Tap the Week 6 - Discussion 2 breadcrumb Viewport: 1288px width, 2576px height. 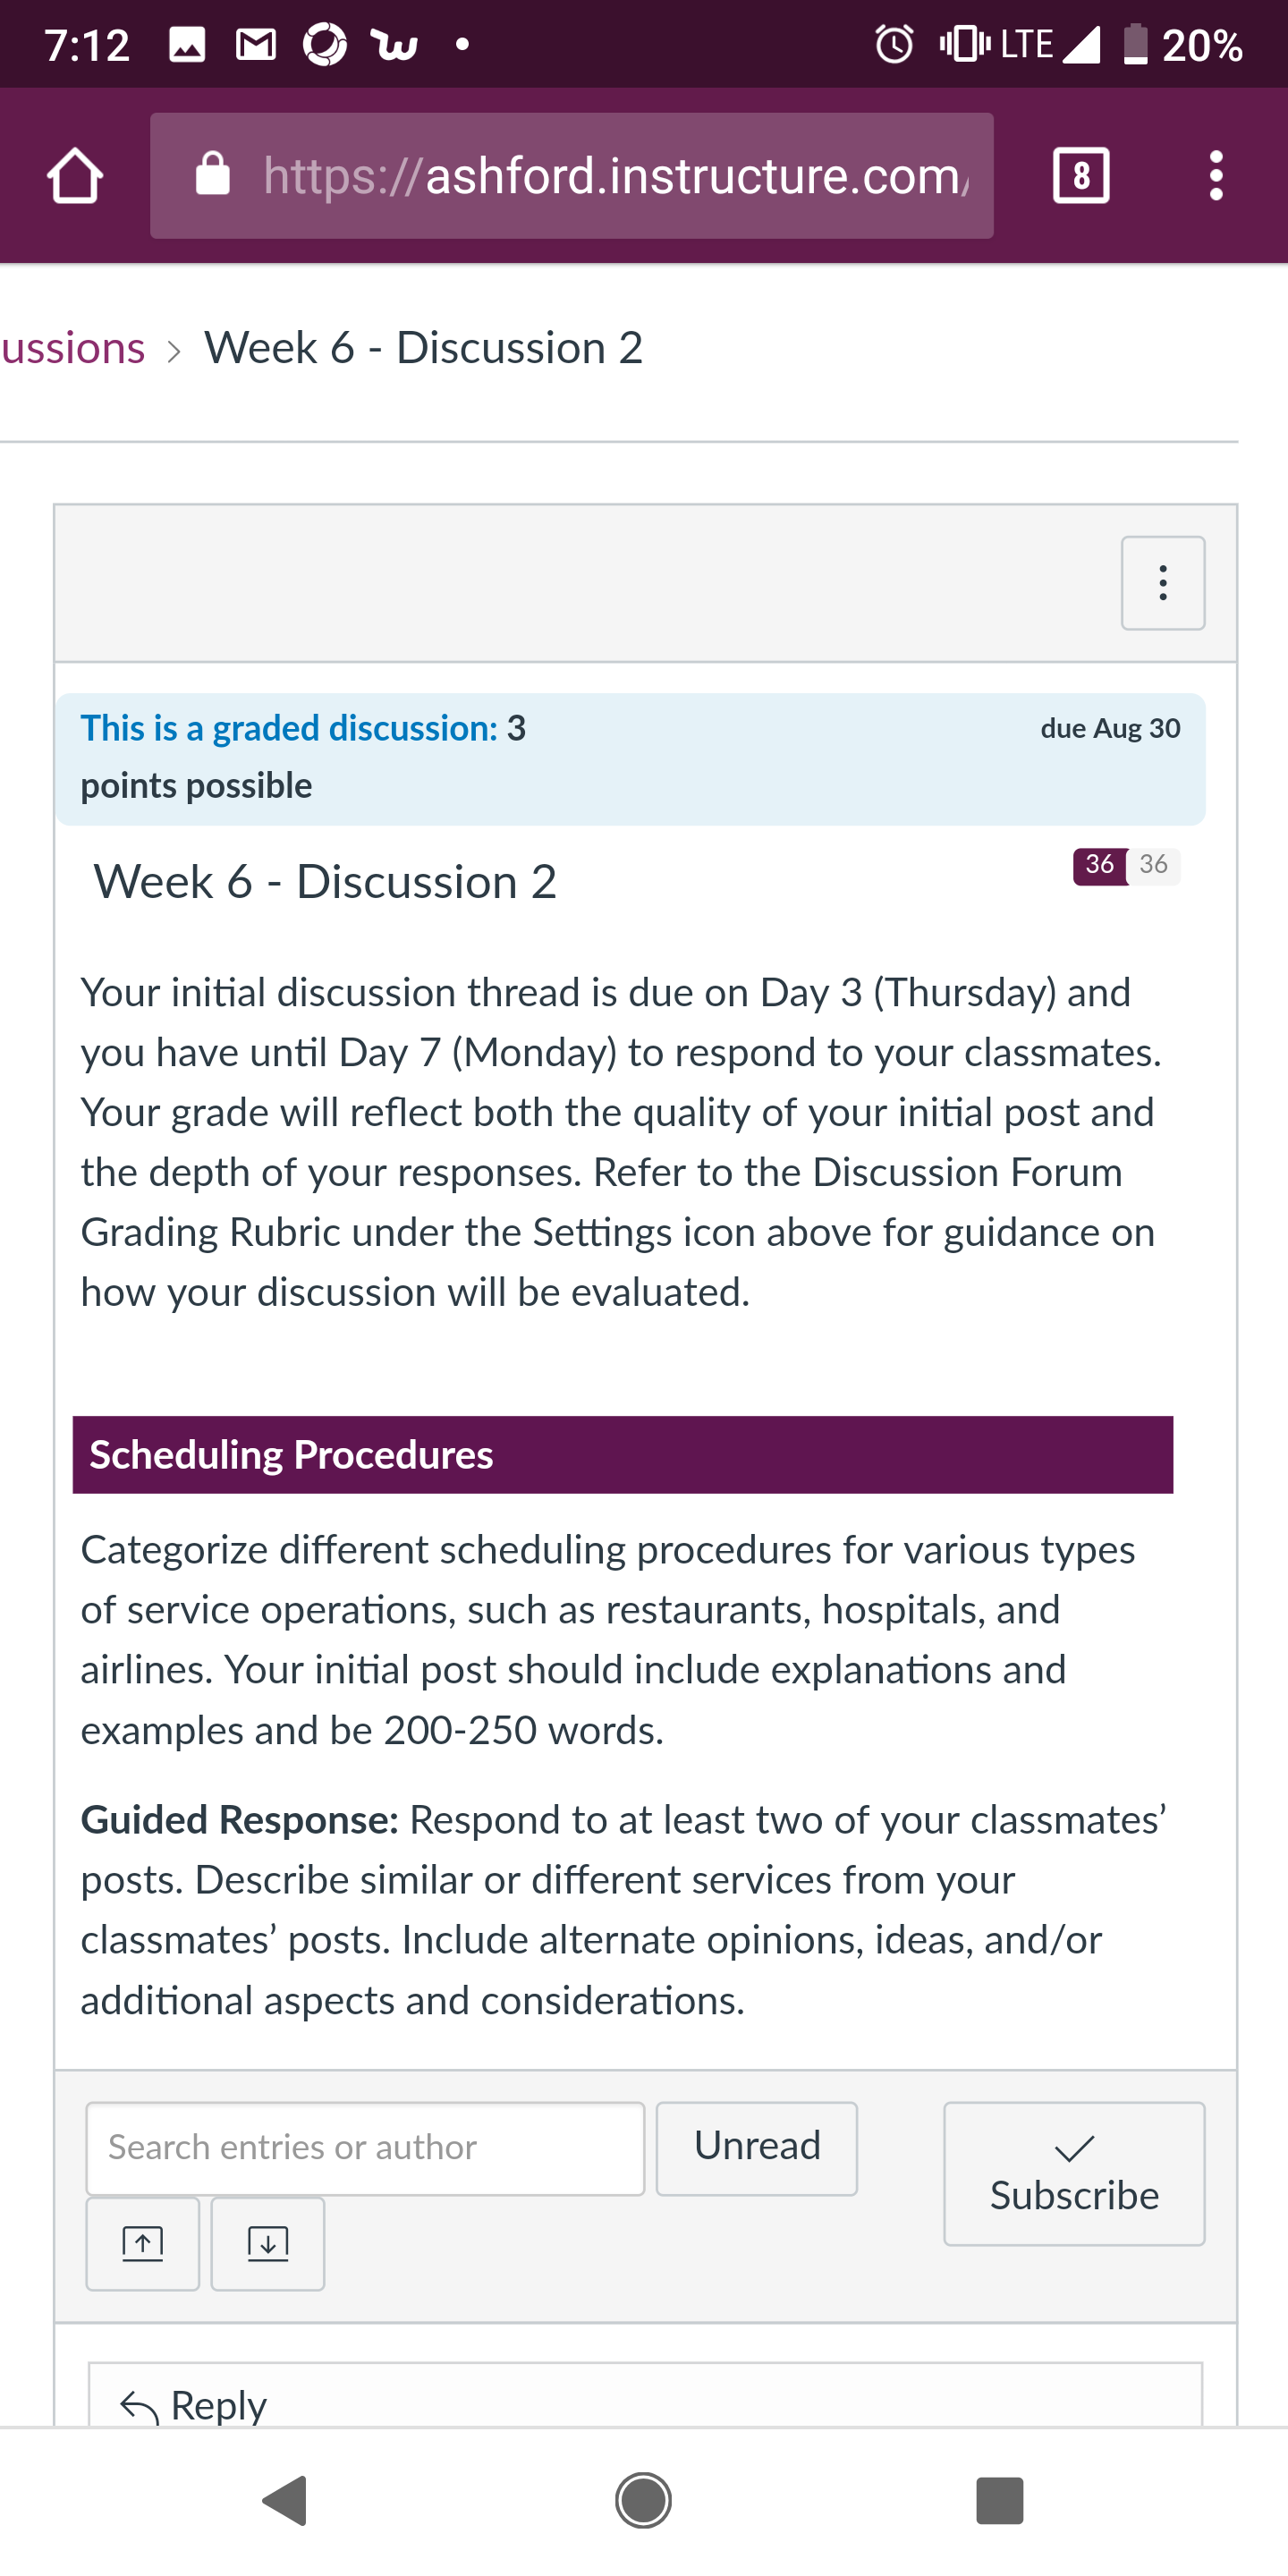pos(423,348)
